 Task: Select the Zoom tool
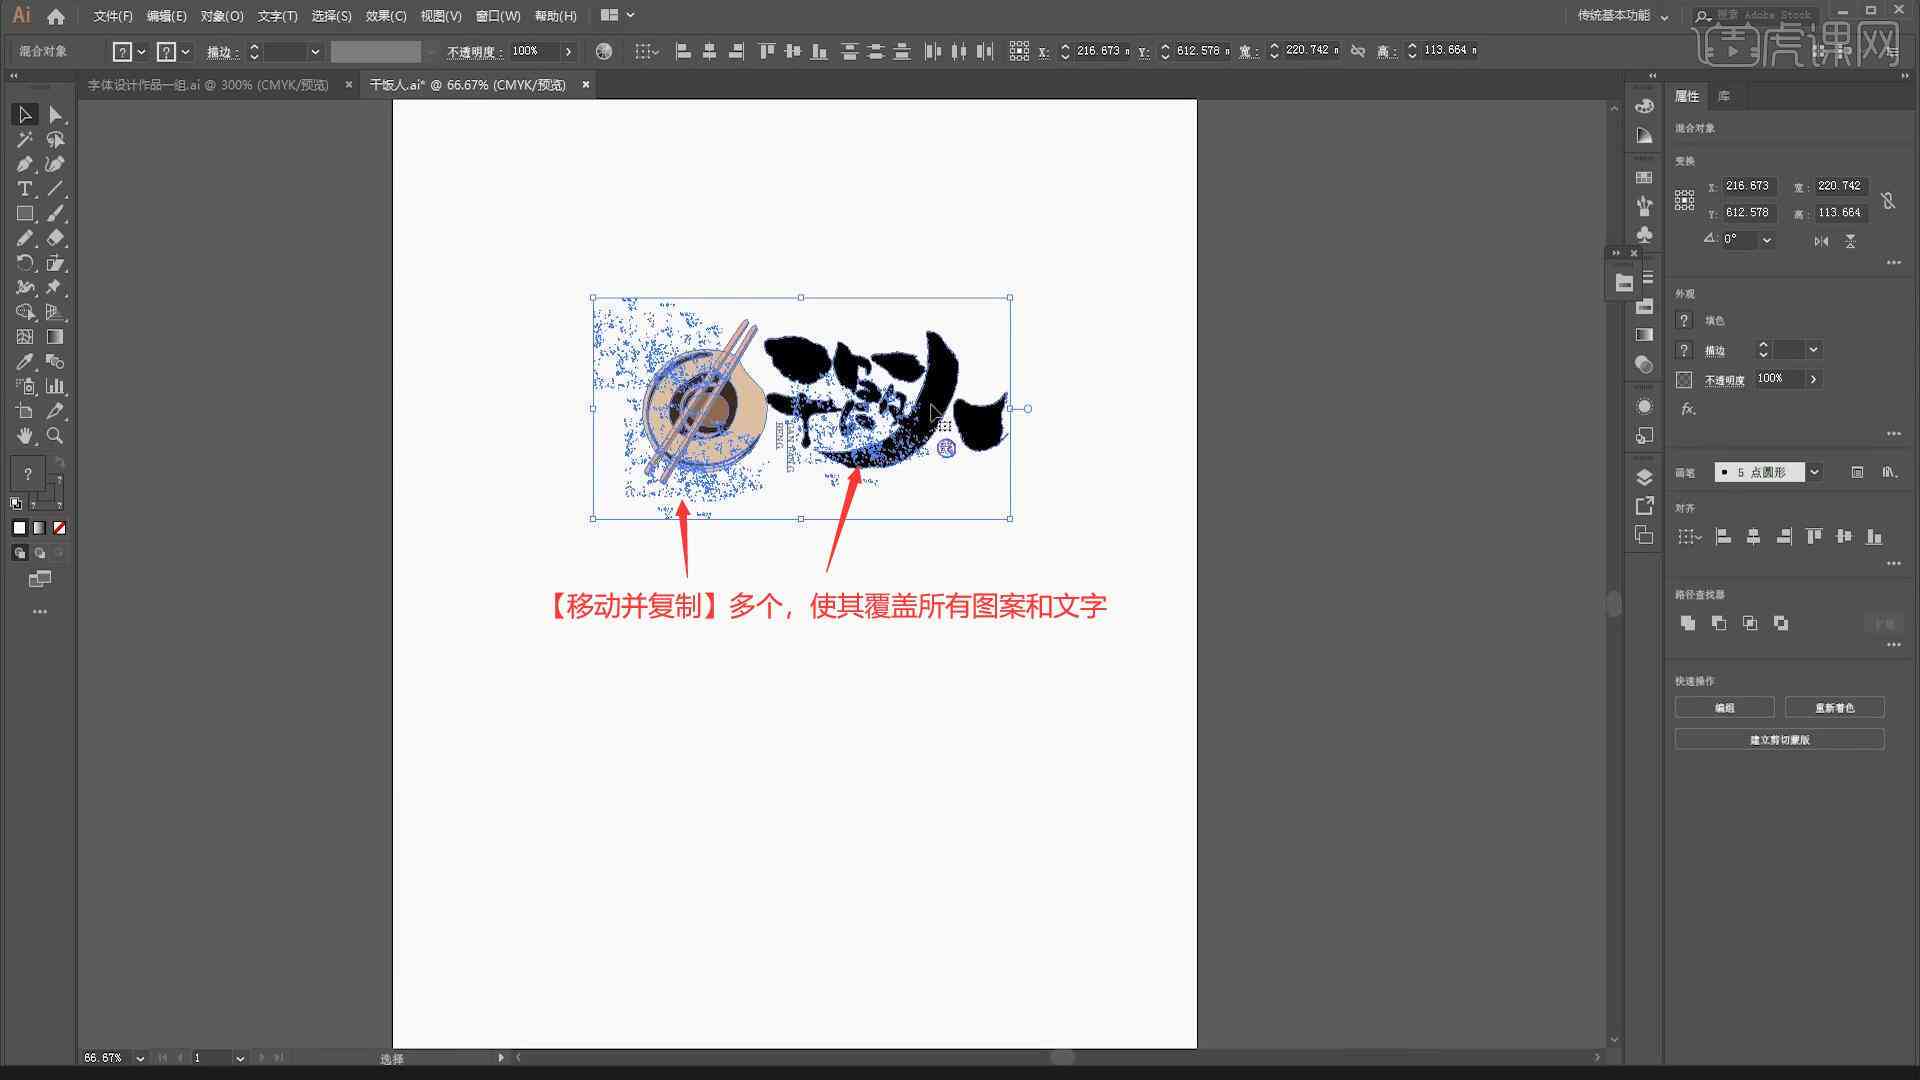54,435
